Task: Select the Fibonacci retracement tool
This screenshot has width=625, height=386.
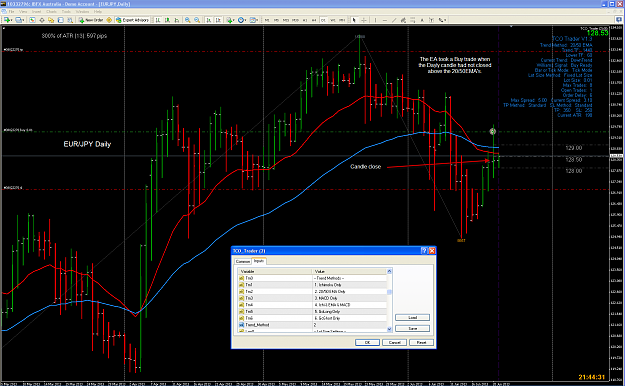Action: 413,20
